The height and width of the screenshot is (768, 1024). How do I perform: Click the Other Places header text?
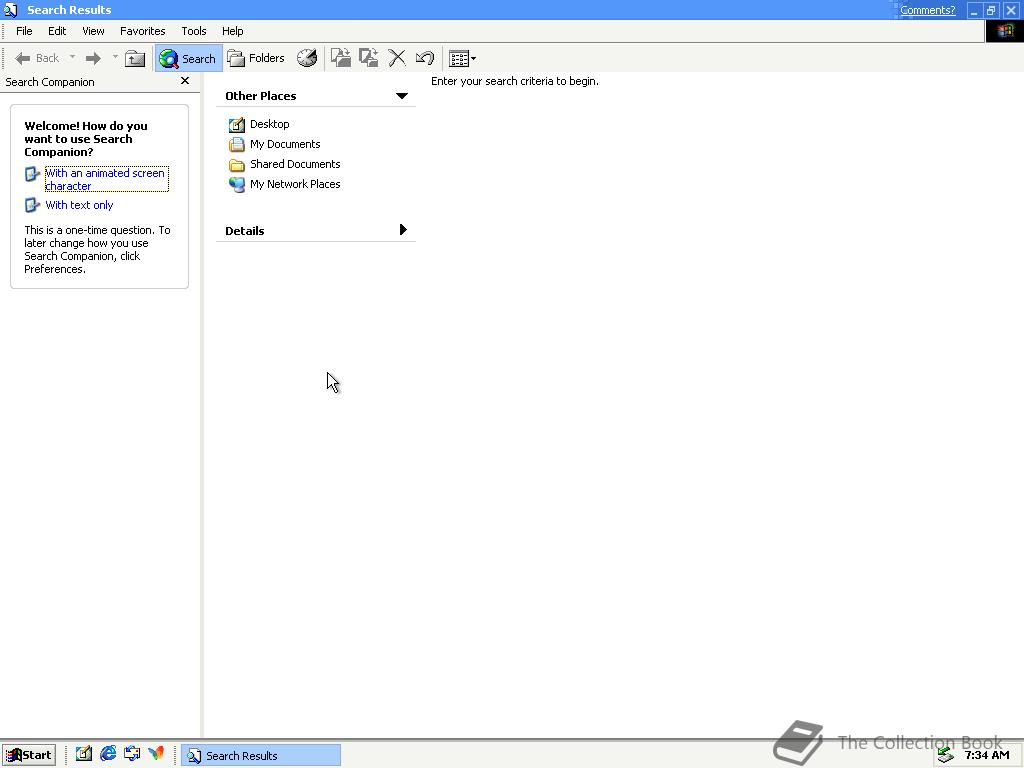[x=261, y=96]
